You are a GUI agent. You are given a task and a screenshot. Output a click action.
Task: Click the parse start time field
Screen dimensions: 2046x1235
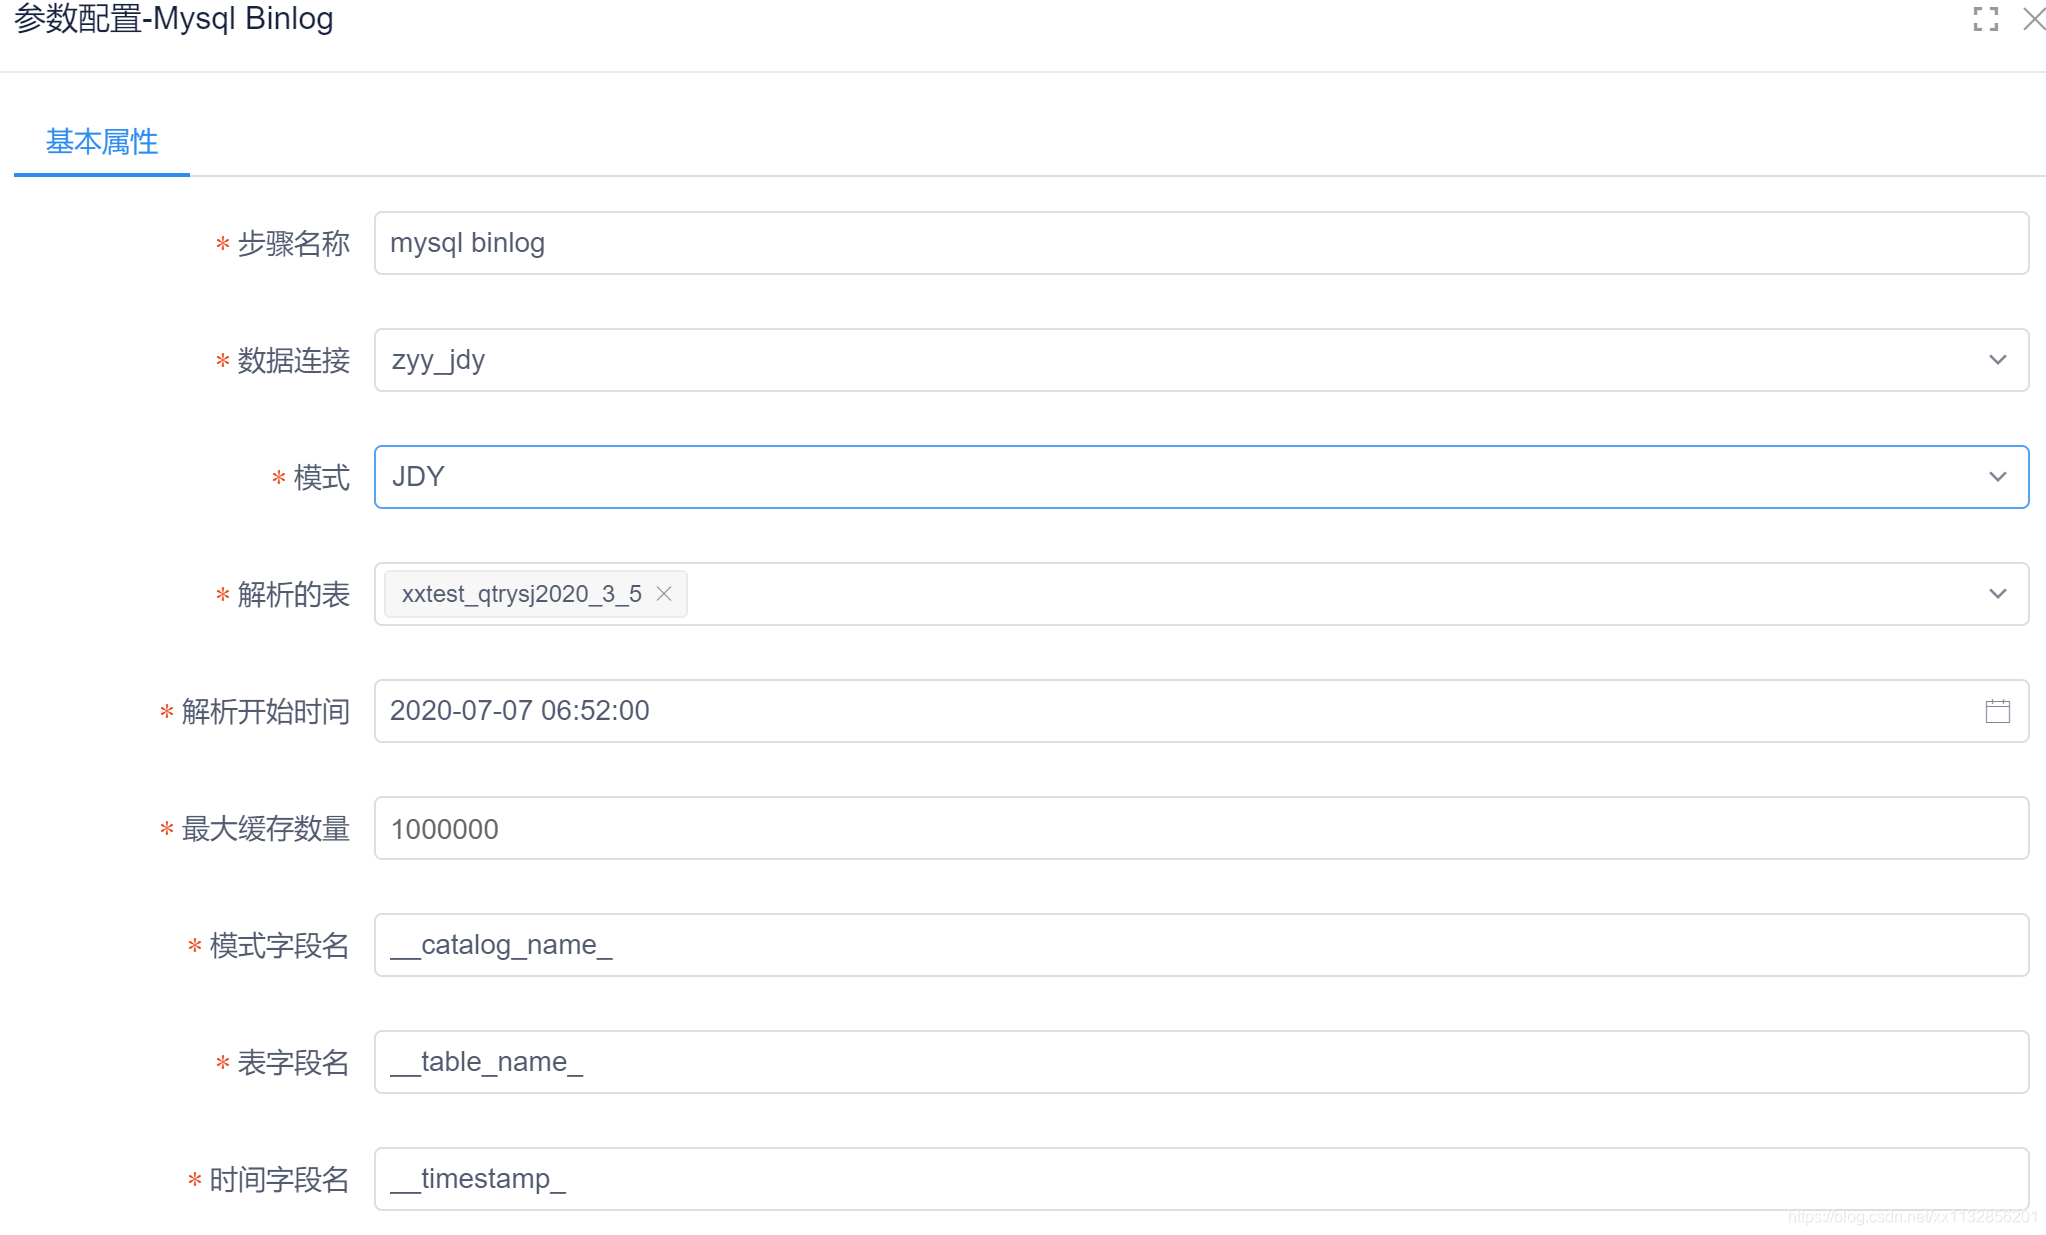pyautogui.click(x=1150, y=711)
